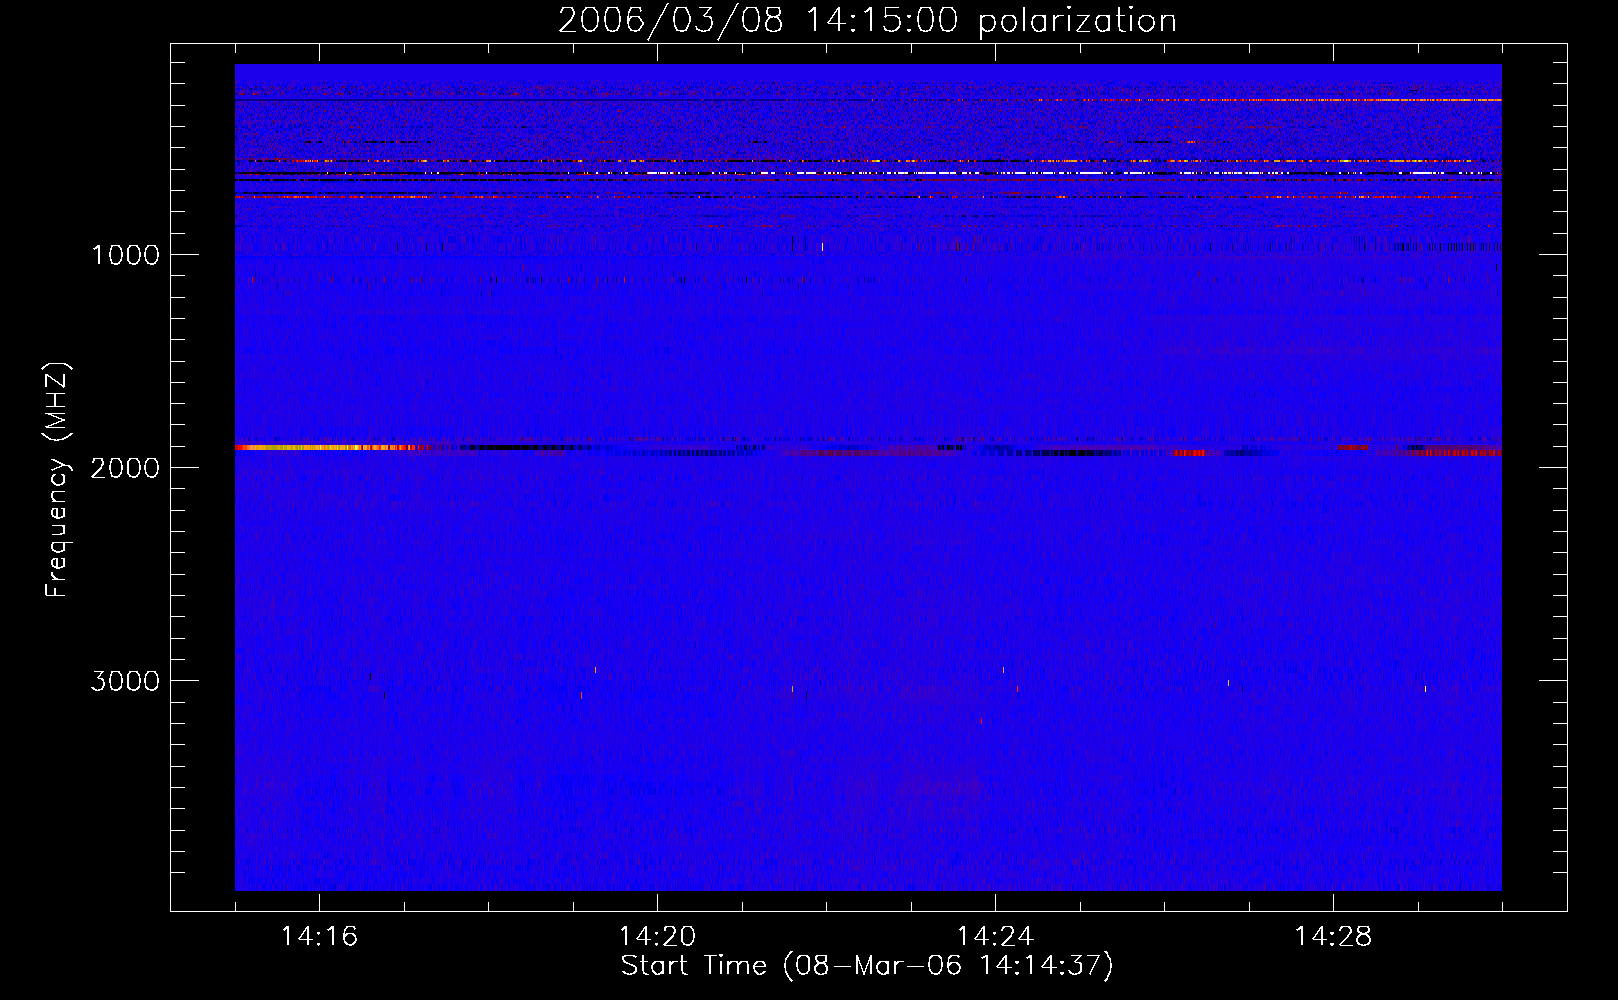Click the 'Start Time (08-Mar-06 14:14:37)' axis label
The height and width of the screenshot is (1000, 1618).
(867, 966)
